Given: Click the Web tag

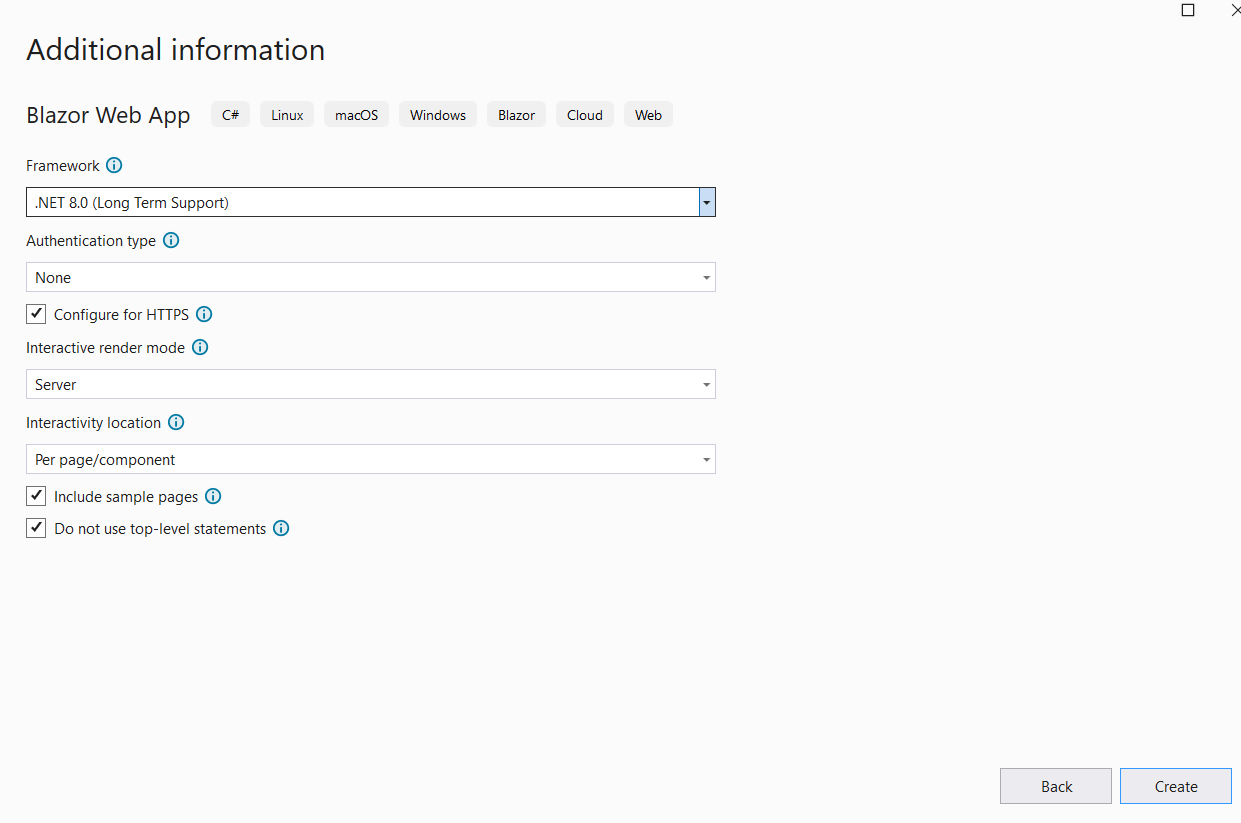Looking at the screenshot, I should click(x=648, y=115).
